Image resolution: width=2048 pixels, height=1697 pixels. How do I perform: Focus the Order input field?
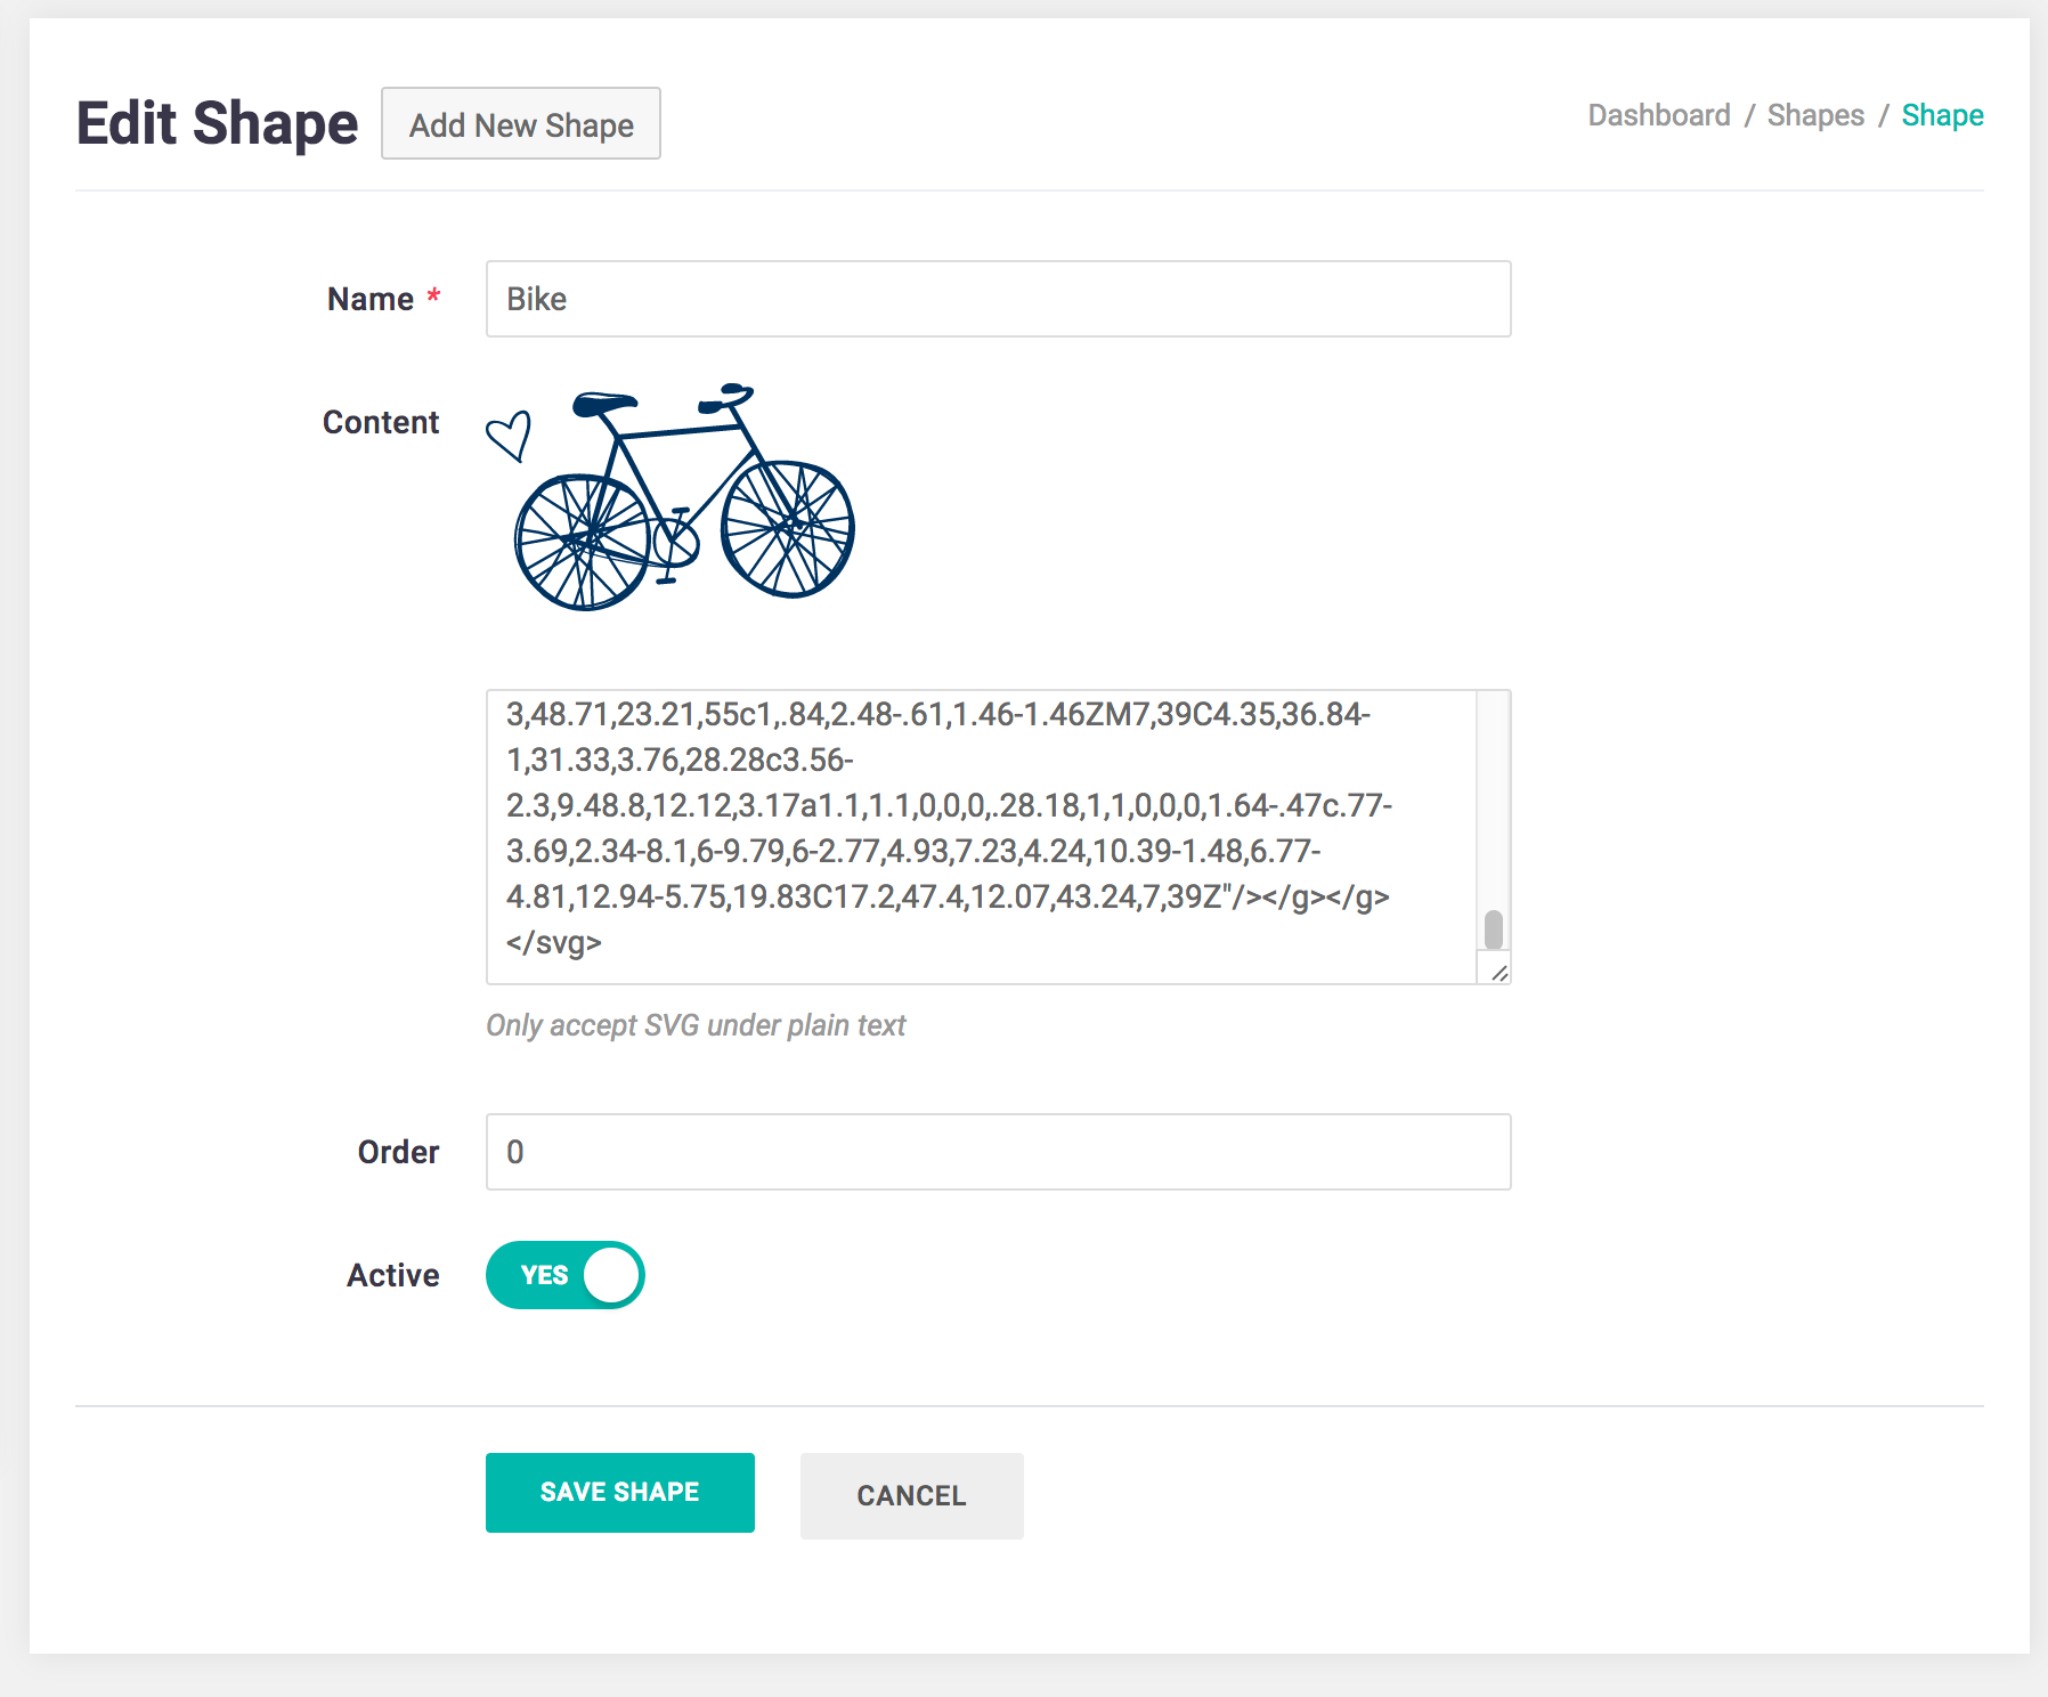(x=997, y=1152)
